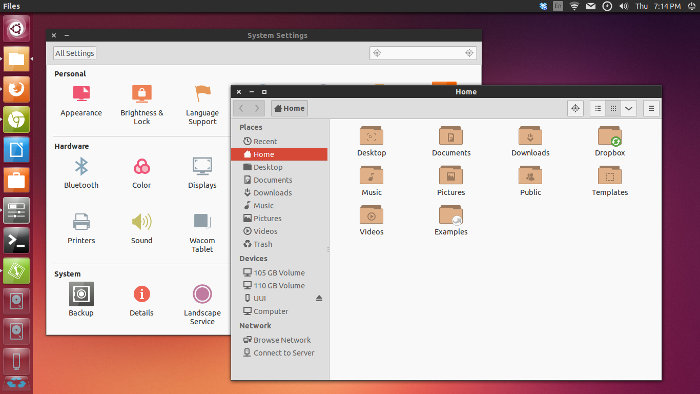The height and width of the screenshot is (394, 700).
Task: Open Wacom Tablet settings
Action: coord(202,232)
